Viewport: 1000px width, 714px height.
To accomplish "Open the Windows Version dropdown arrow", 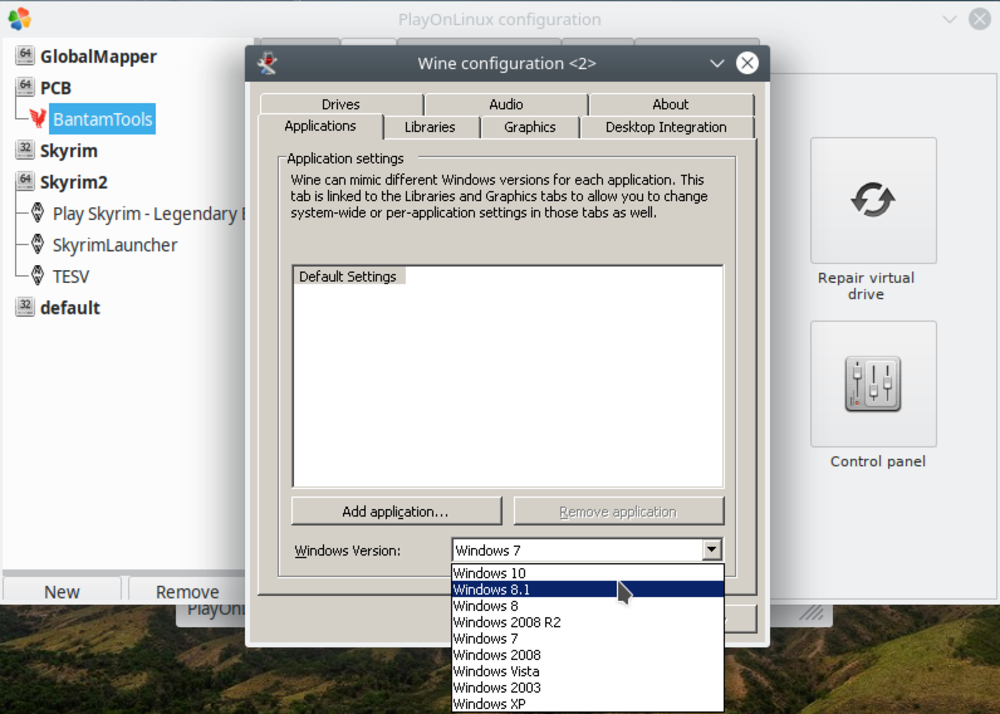I will pos(712,550).
